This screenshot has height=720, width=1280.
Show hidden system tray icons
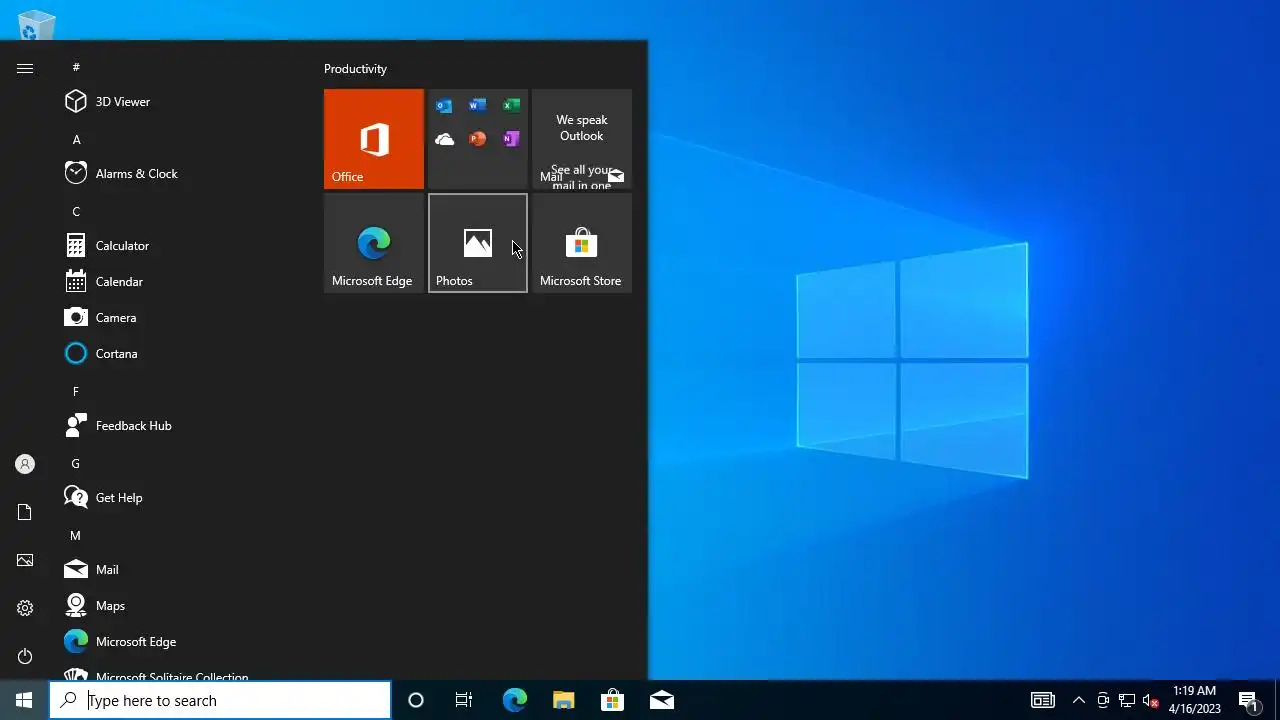pos(1078,700)
